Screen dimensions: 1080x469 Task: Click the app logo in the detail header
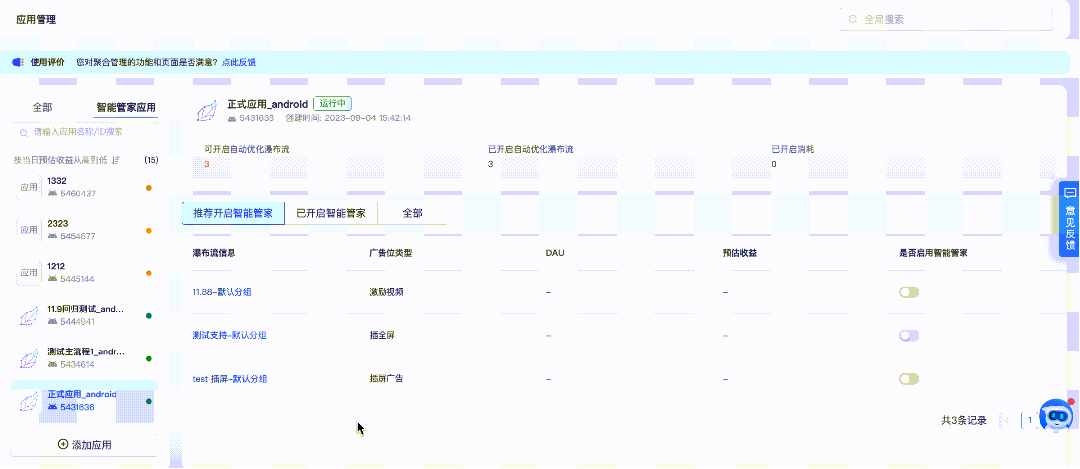pyautogui.click(x=207, y=111)
